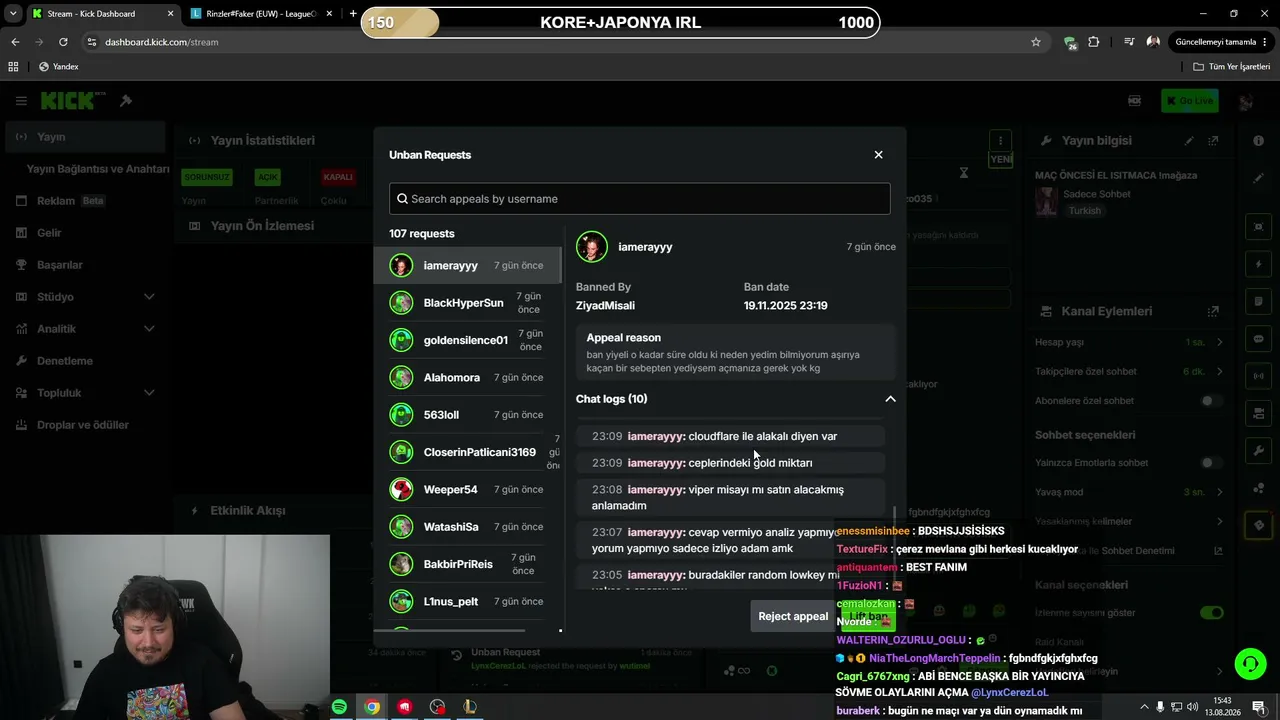Bookmark this page with the star
Image resolution: width=1280 pixels, height=720 pixels.
[x=1036, y=42]
